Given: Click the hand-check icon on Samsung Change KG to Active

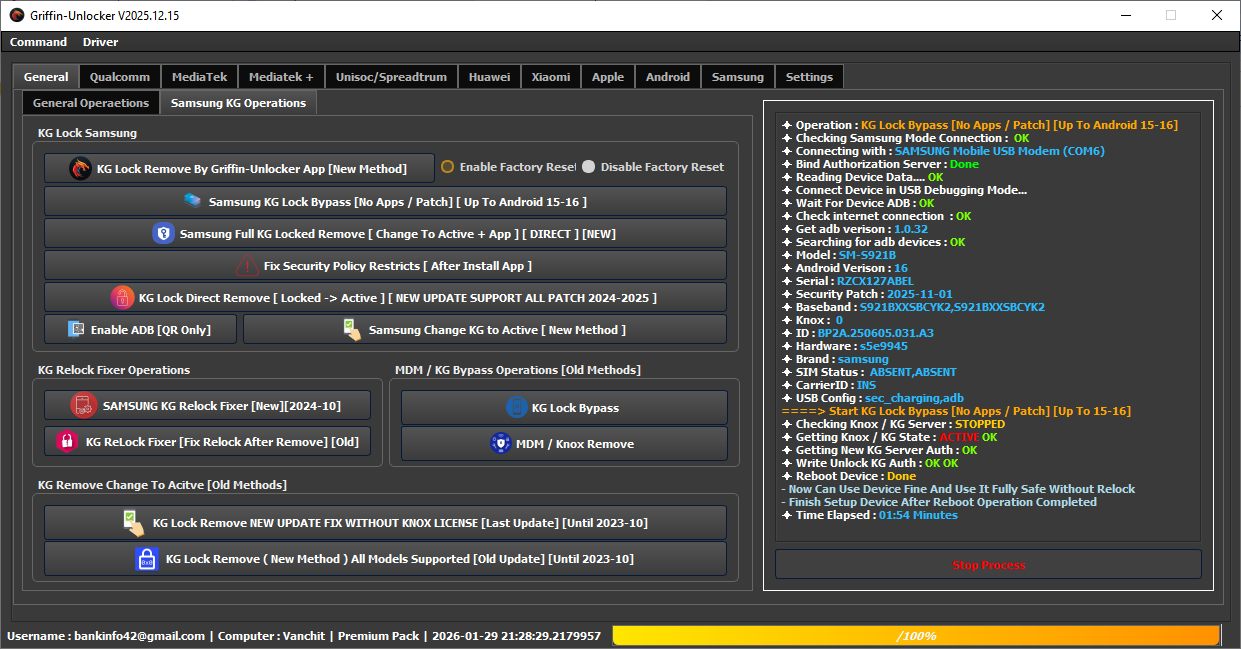Looking at the screenshot, I should coord(352,330).
